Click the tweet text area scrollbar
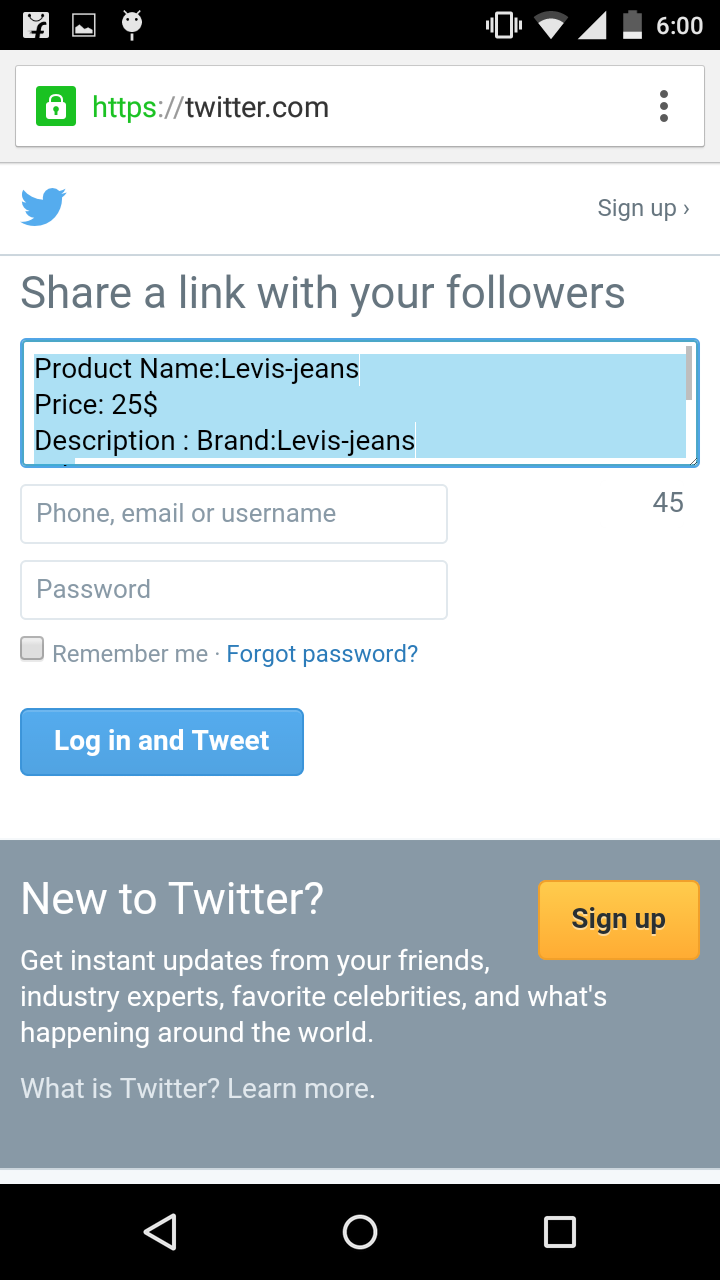Viewport: 720px width, 1280px height. (689, 374)
